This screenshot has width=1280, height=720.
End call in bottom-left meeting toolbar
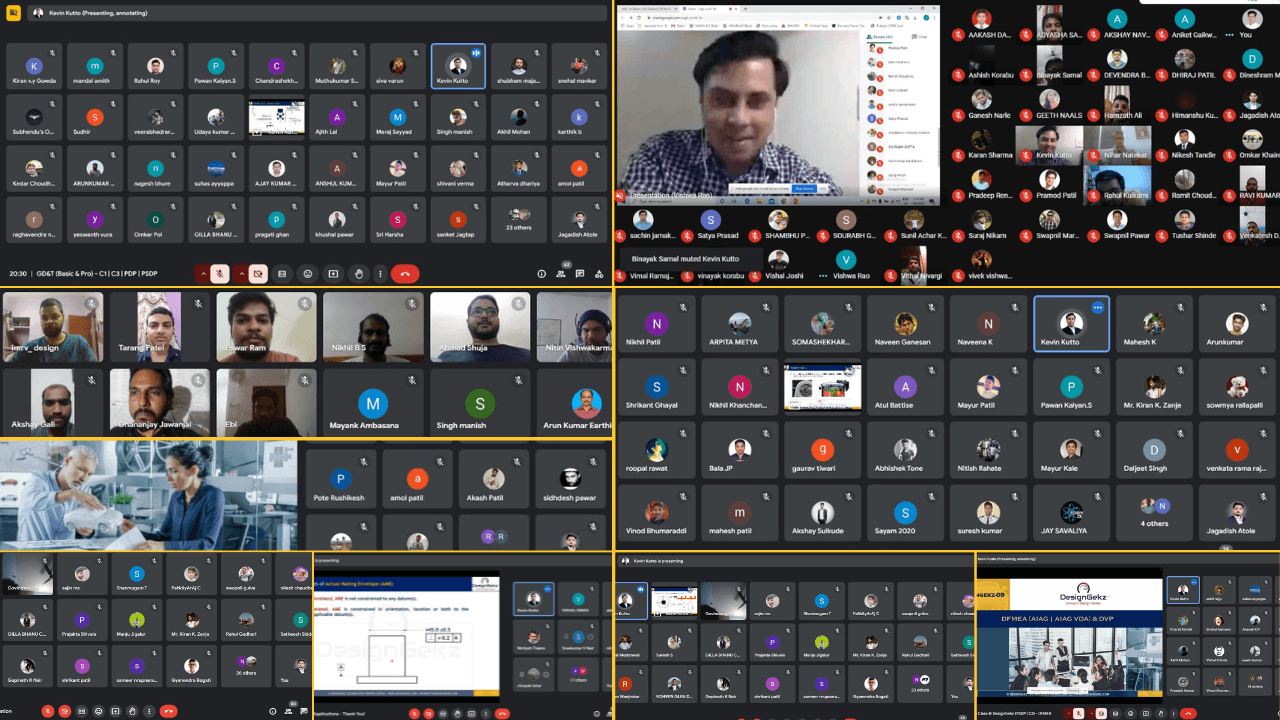169,711
